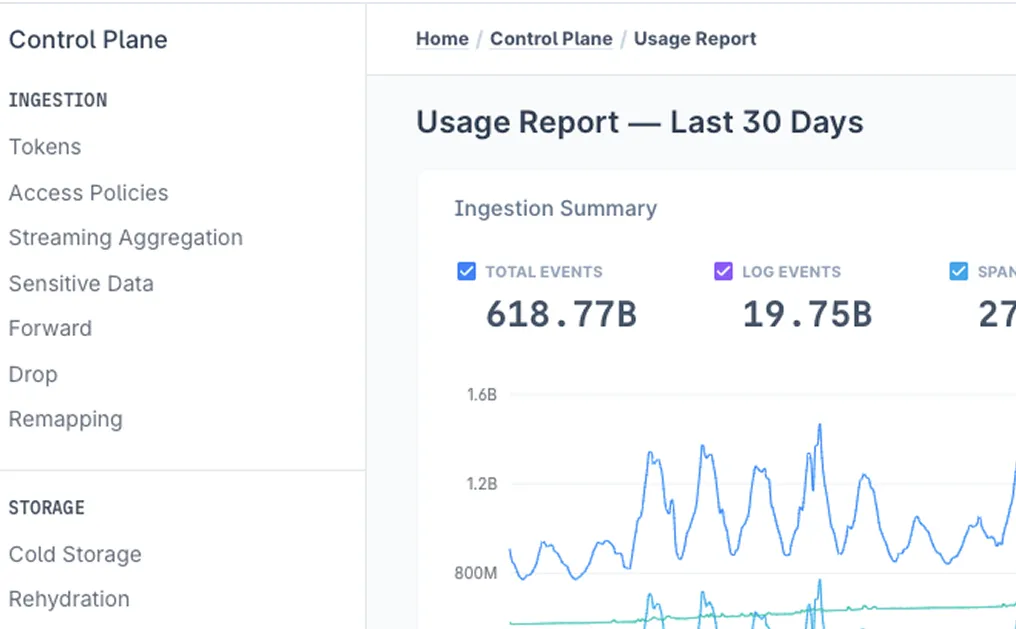This screenshot has width=1016, height=629.
Task: Go to Access Policies page
Action: (88, 193)
